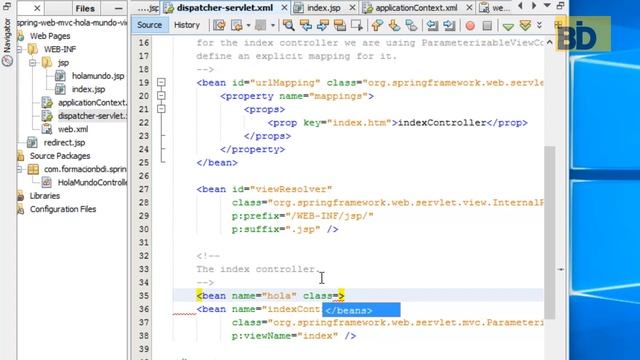Collapse the WEB-INF folder node
Image resolution: width=640 pixels, height=360 pixels.
(19, 49)
